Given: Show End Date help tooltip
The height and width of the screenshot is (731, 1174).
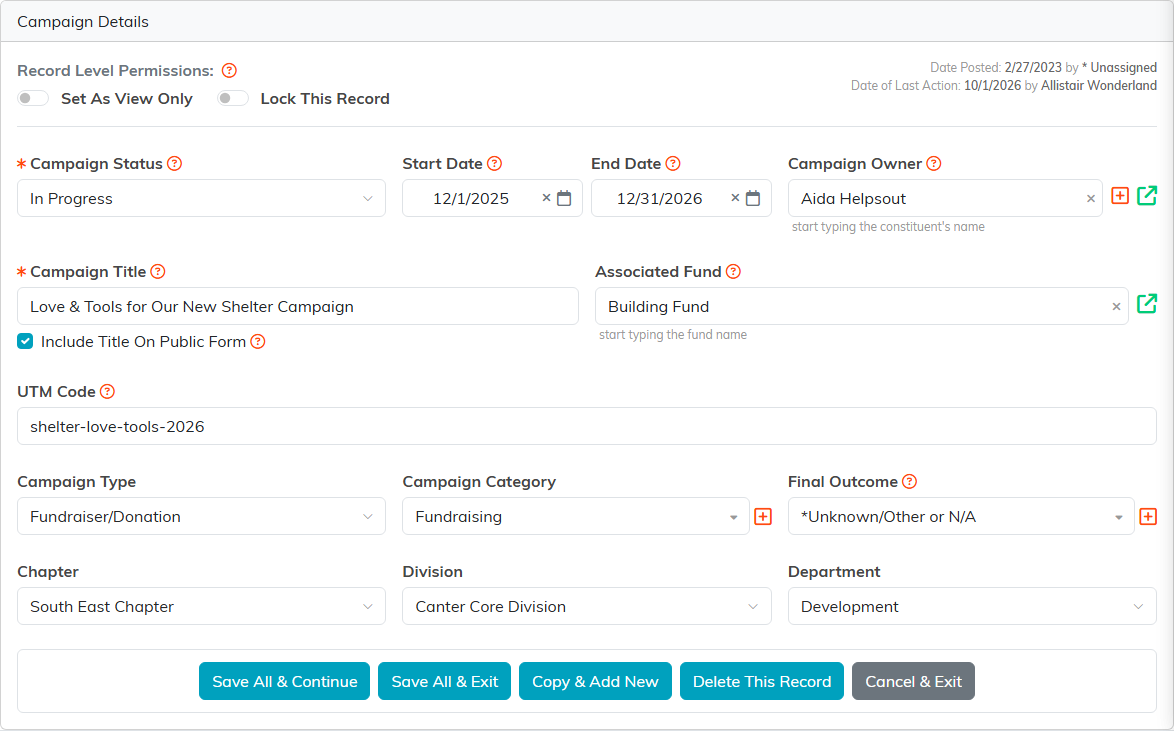Looking at the screenshot, I should (x=673, y=163).
